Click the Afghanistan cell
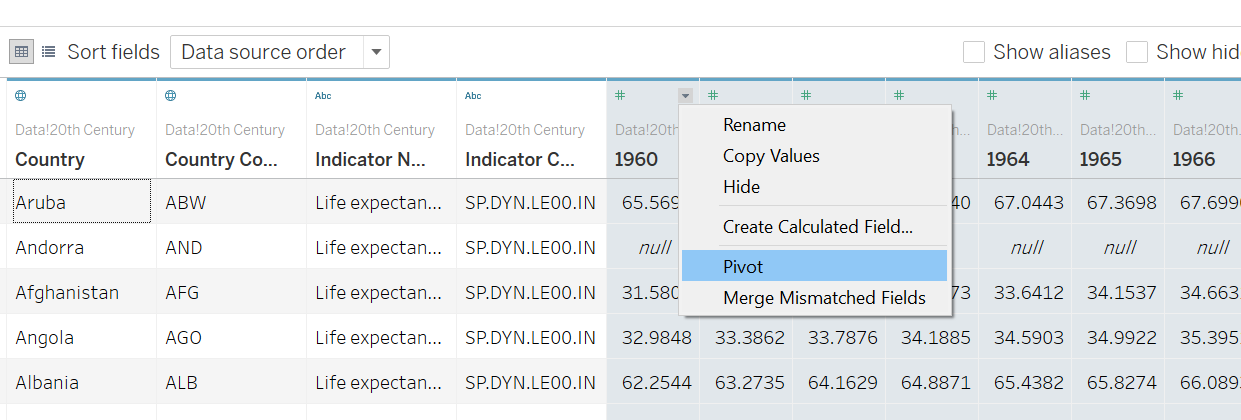This screenshot has width=1241, height=420. (81, 292)
